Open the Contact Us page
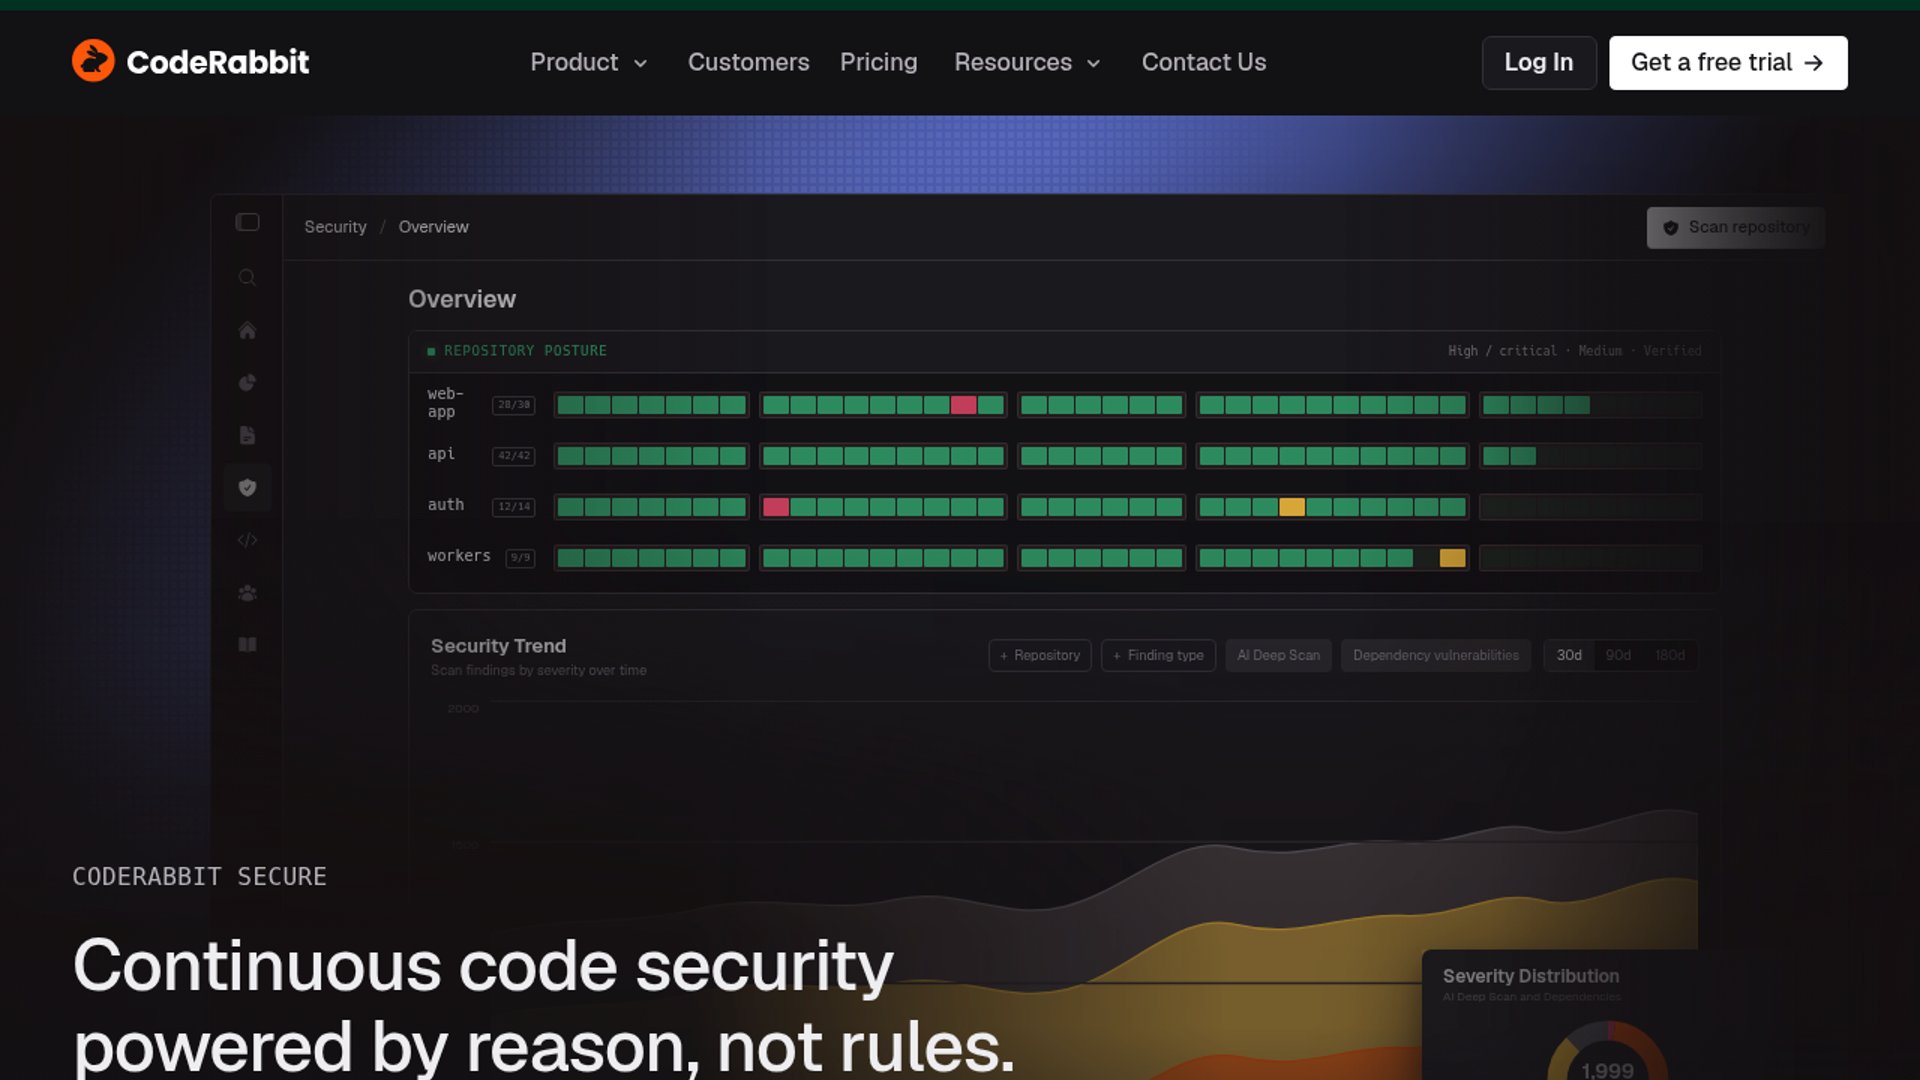Image resolution: width=1920 pixels, height=1080 pixels. (x=1204, y=62)
